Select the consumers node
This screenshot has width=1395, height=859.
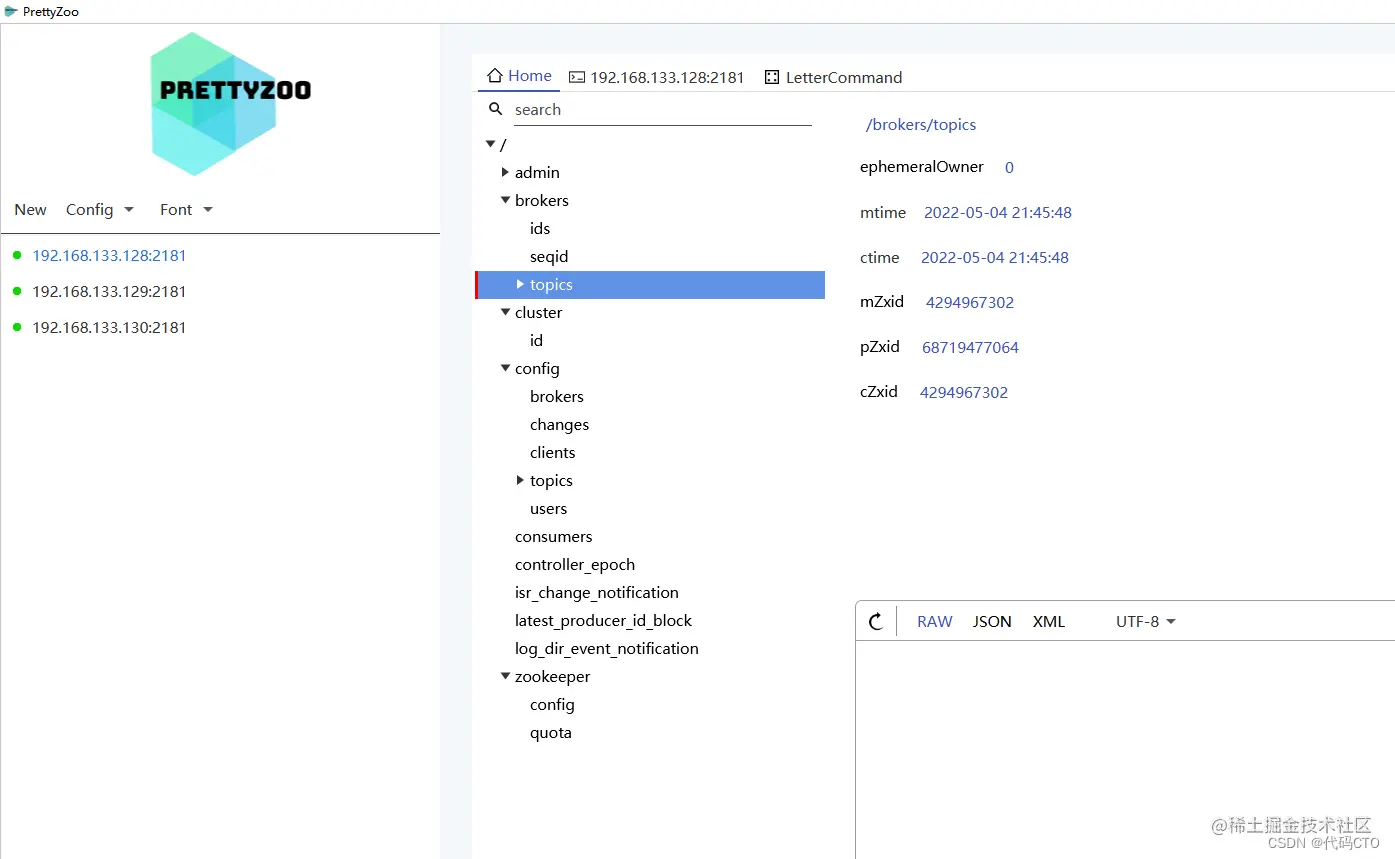[553, 536]
